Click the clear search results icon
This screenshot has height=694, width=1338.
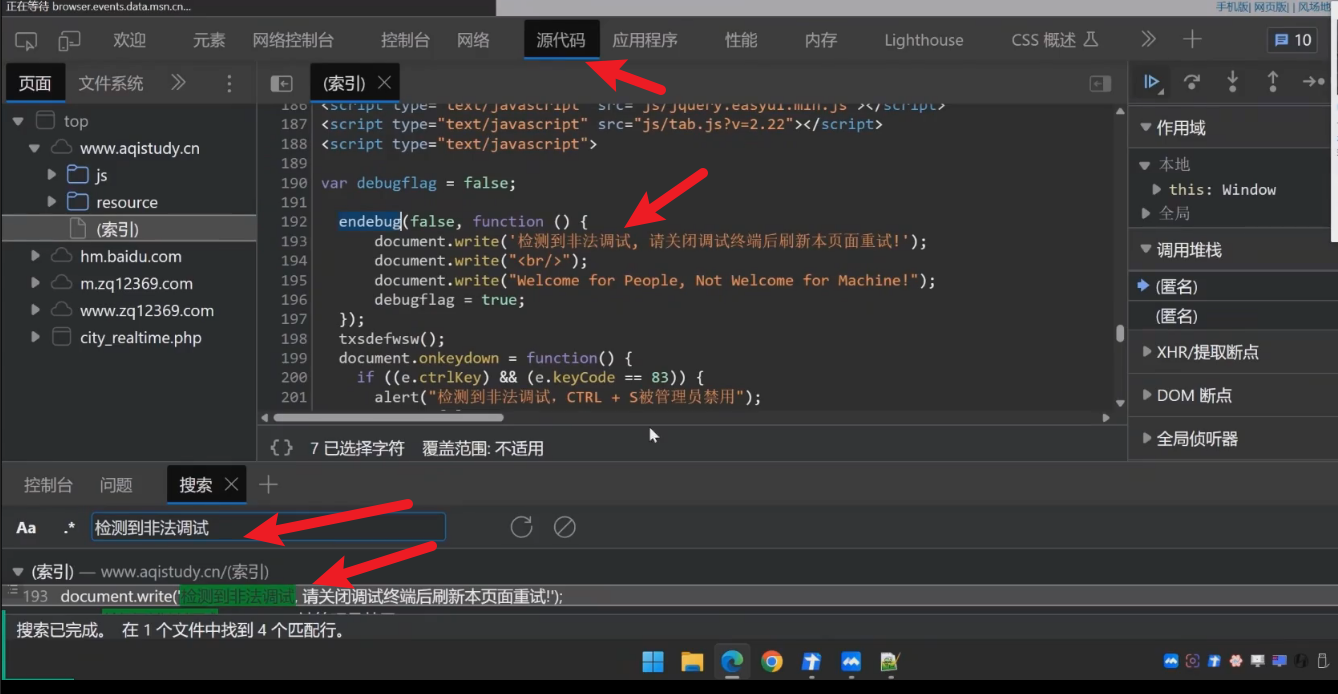pos(565,527)
